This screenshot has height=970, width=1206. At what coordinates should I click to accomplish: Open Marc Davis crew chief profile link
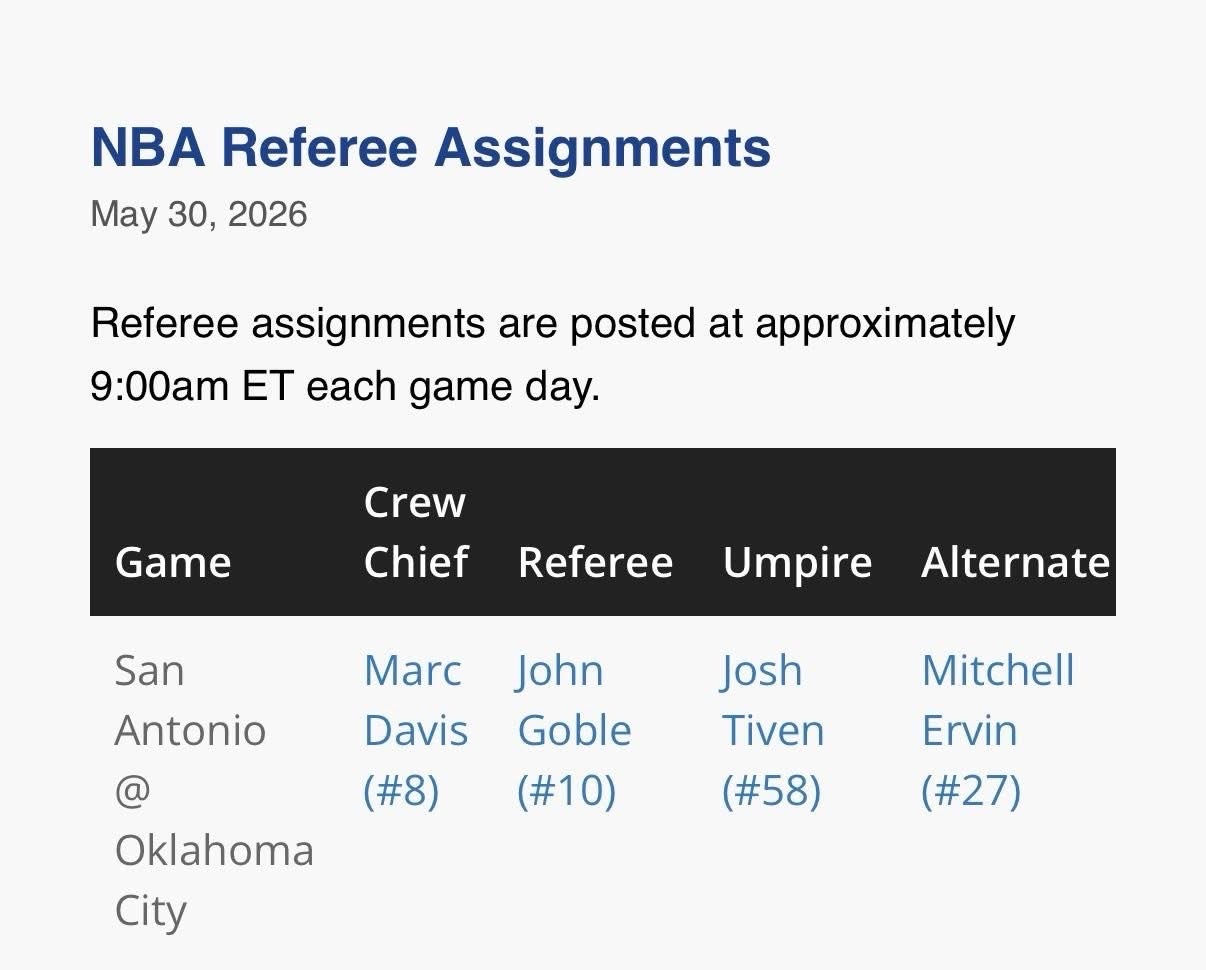tap(416, 730)
